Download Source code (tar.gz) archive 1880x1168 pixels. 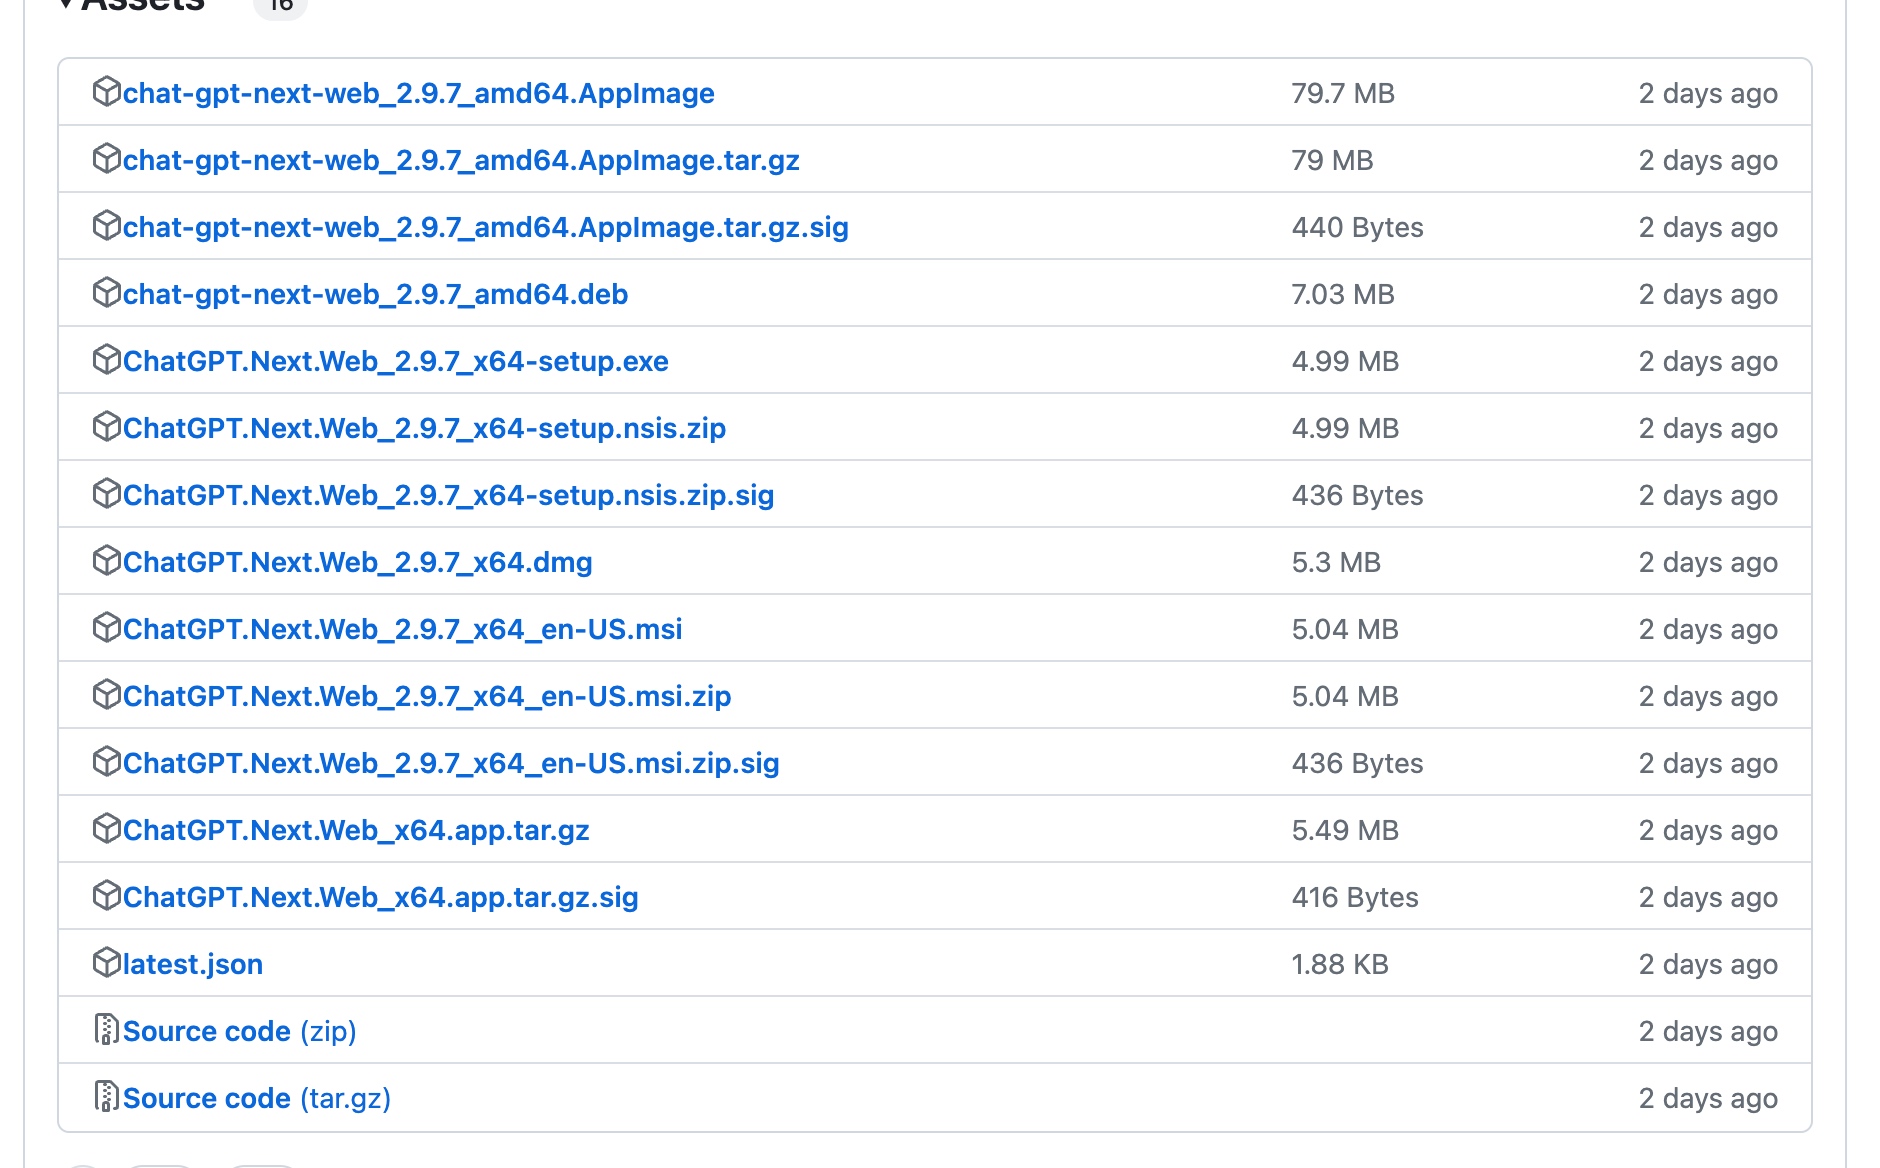tap(257, 1098)
